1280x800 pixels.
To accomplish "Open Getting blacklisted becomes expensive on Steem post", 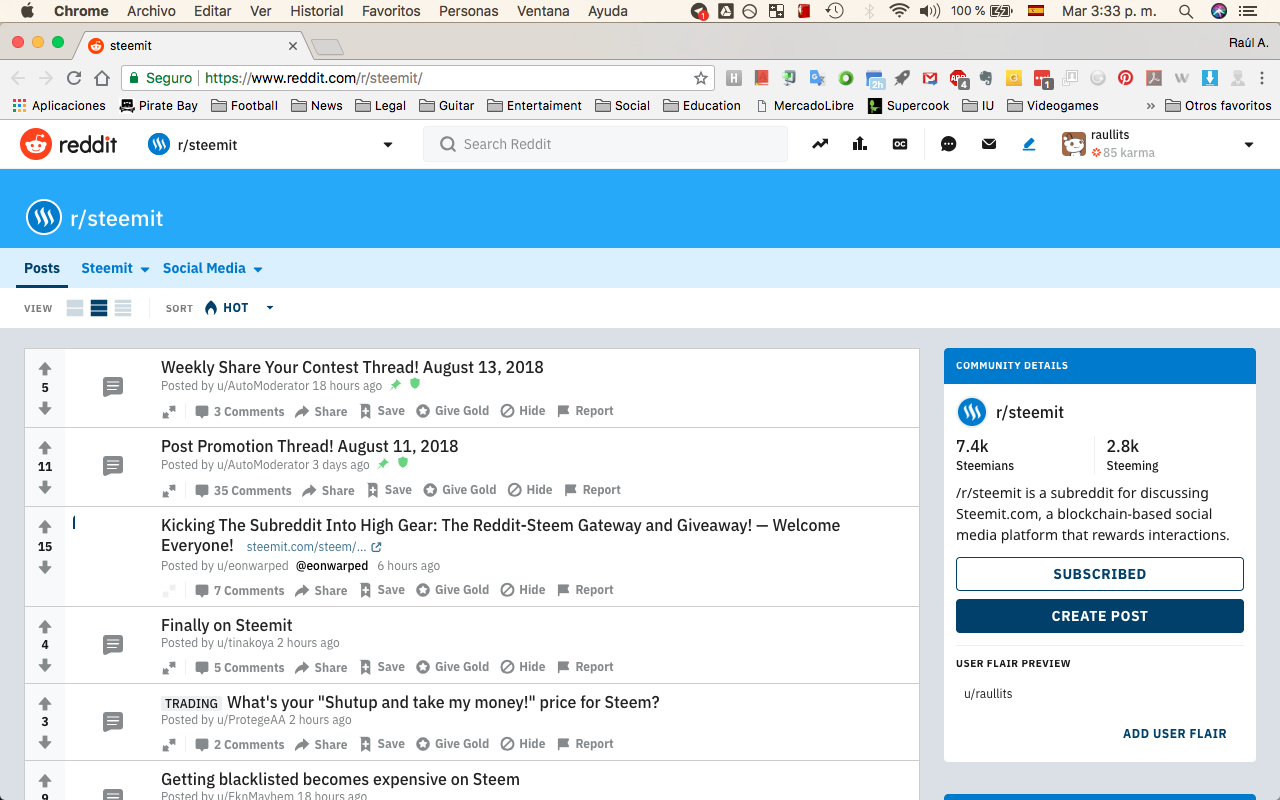I will click(340, 779).
